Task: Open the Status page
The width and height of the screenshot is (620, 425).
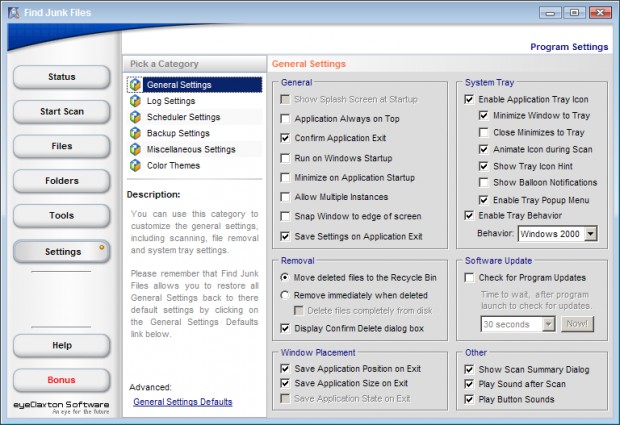Action: (x=62, y=77)
